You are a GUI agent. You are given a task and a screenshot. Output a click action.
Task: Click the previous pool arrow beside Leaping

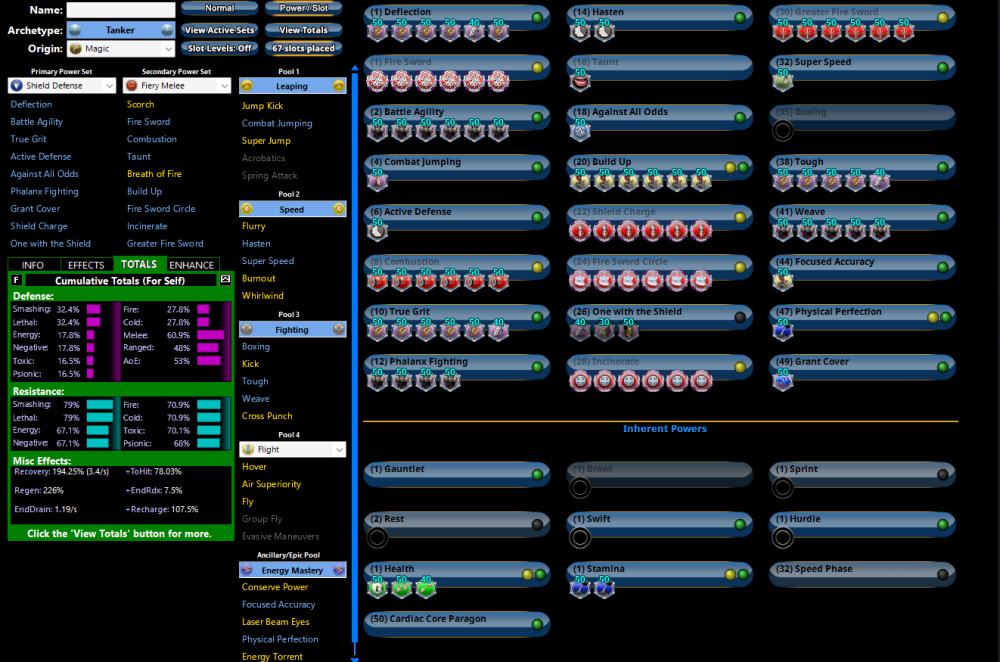click(x=247, y=87)
